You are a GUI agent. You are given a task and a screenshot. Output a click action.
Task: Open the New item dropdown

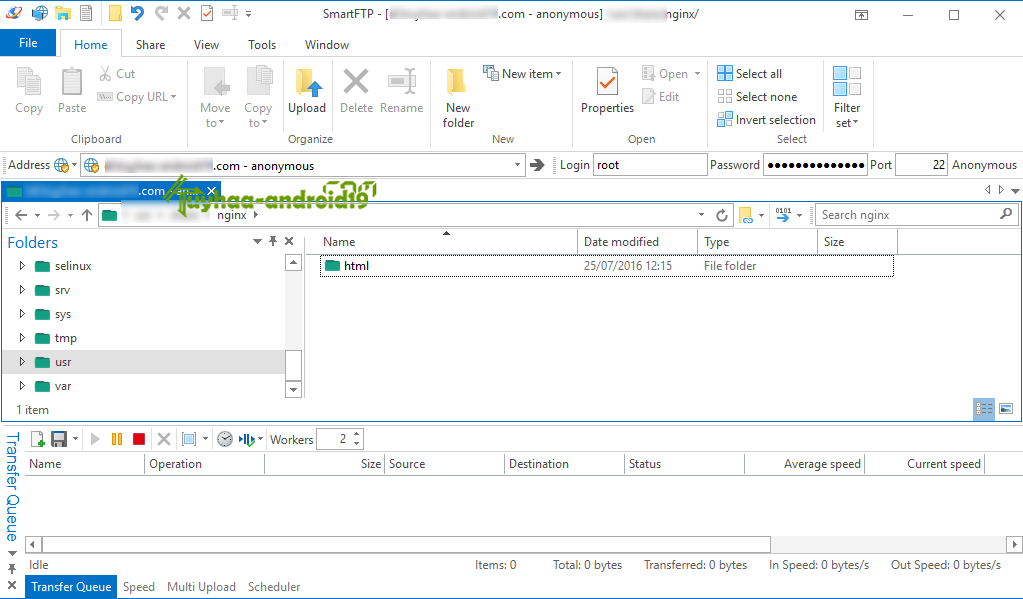point(522,74)
